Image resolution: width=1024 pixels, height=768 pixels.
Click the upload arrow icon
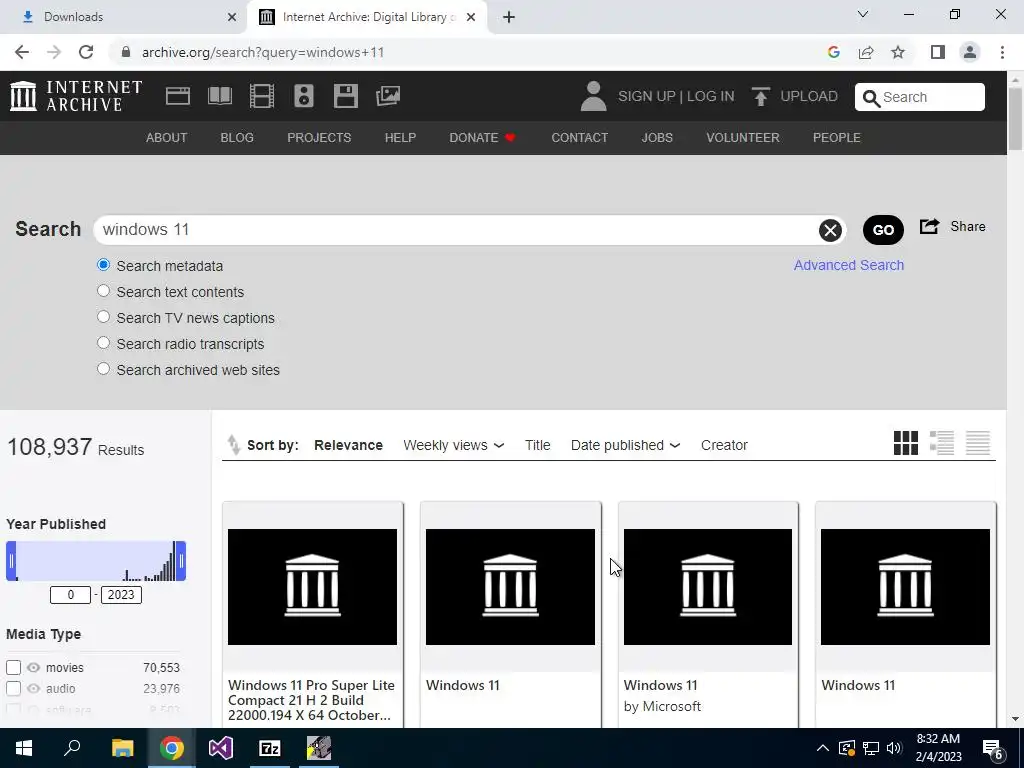[760, 97]
